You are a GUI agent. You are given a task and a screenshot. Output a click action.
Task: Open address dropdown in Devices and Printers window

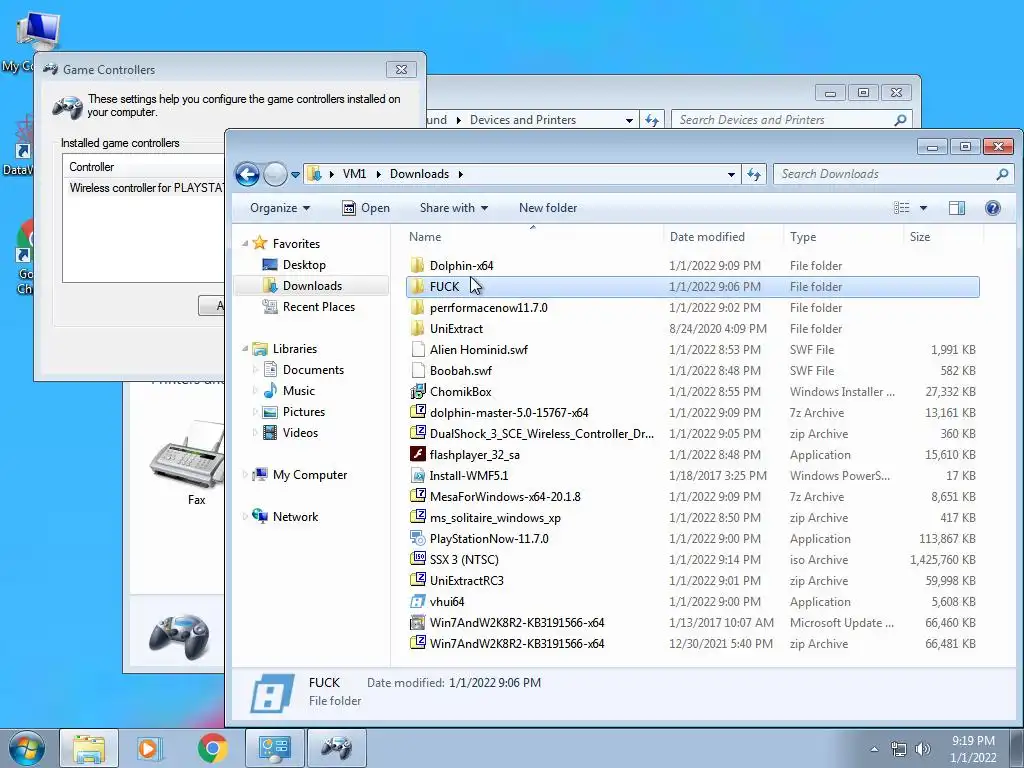pyautogui.click(x=629, y=120)
